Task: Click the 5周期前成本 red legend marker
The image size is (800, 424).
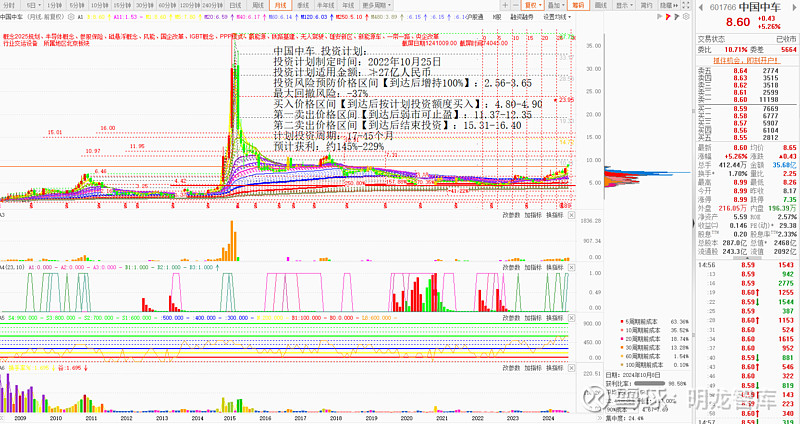Action: point(621,322)
